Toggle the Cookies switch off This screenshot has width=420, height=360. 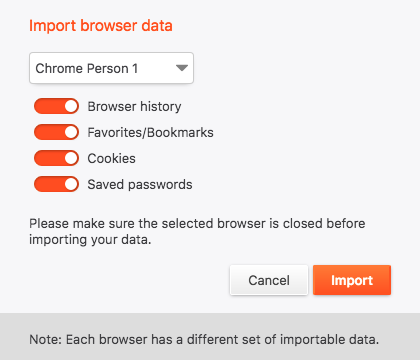pos(56,158)
